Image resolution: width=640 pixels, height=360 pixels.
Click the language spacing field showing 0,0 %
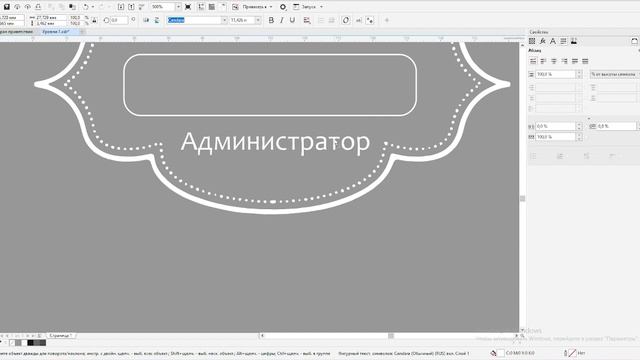[x=617, y=126]
